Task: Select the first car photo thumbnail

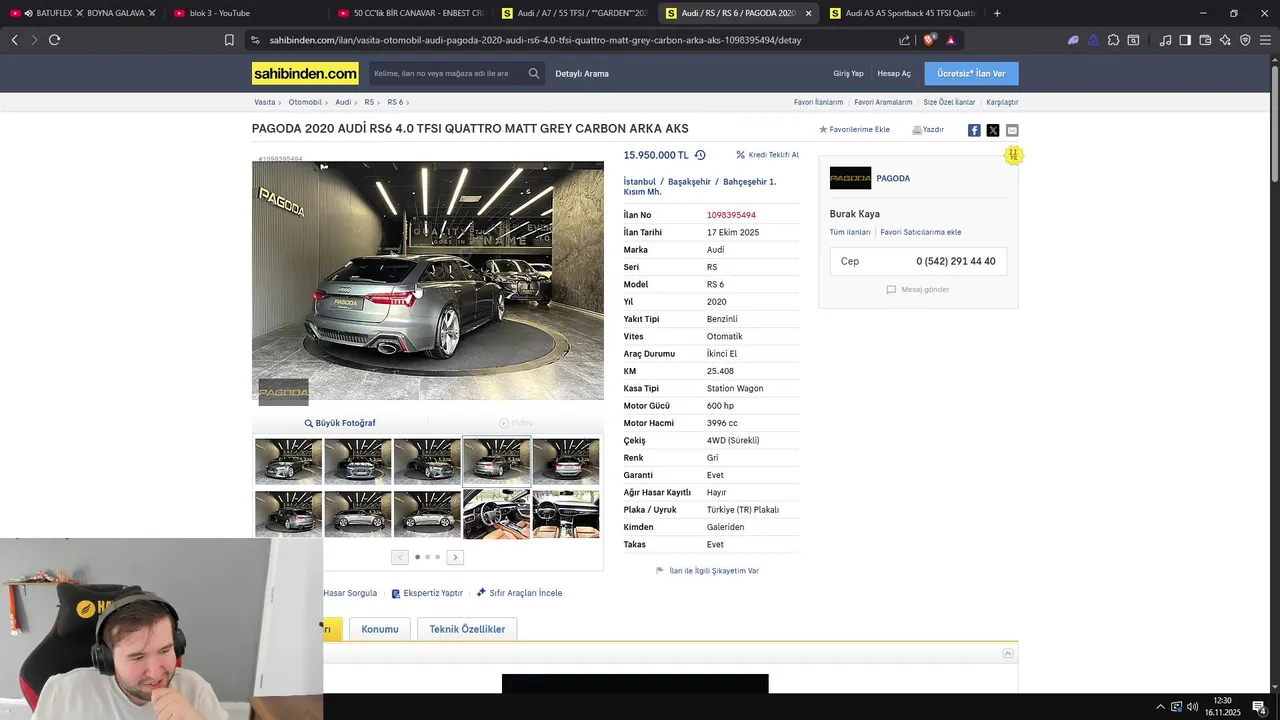Action: (x=288, y=461)
